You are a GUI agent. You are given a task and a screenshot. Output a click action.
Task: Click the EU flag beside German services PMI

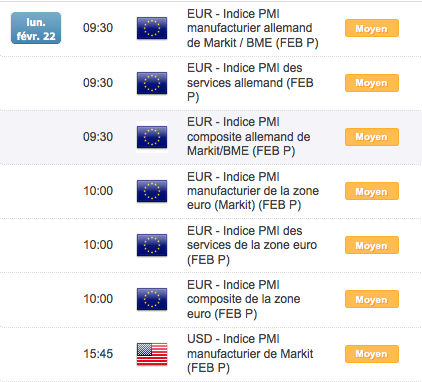click(152, 83)
